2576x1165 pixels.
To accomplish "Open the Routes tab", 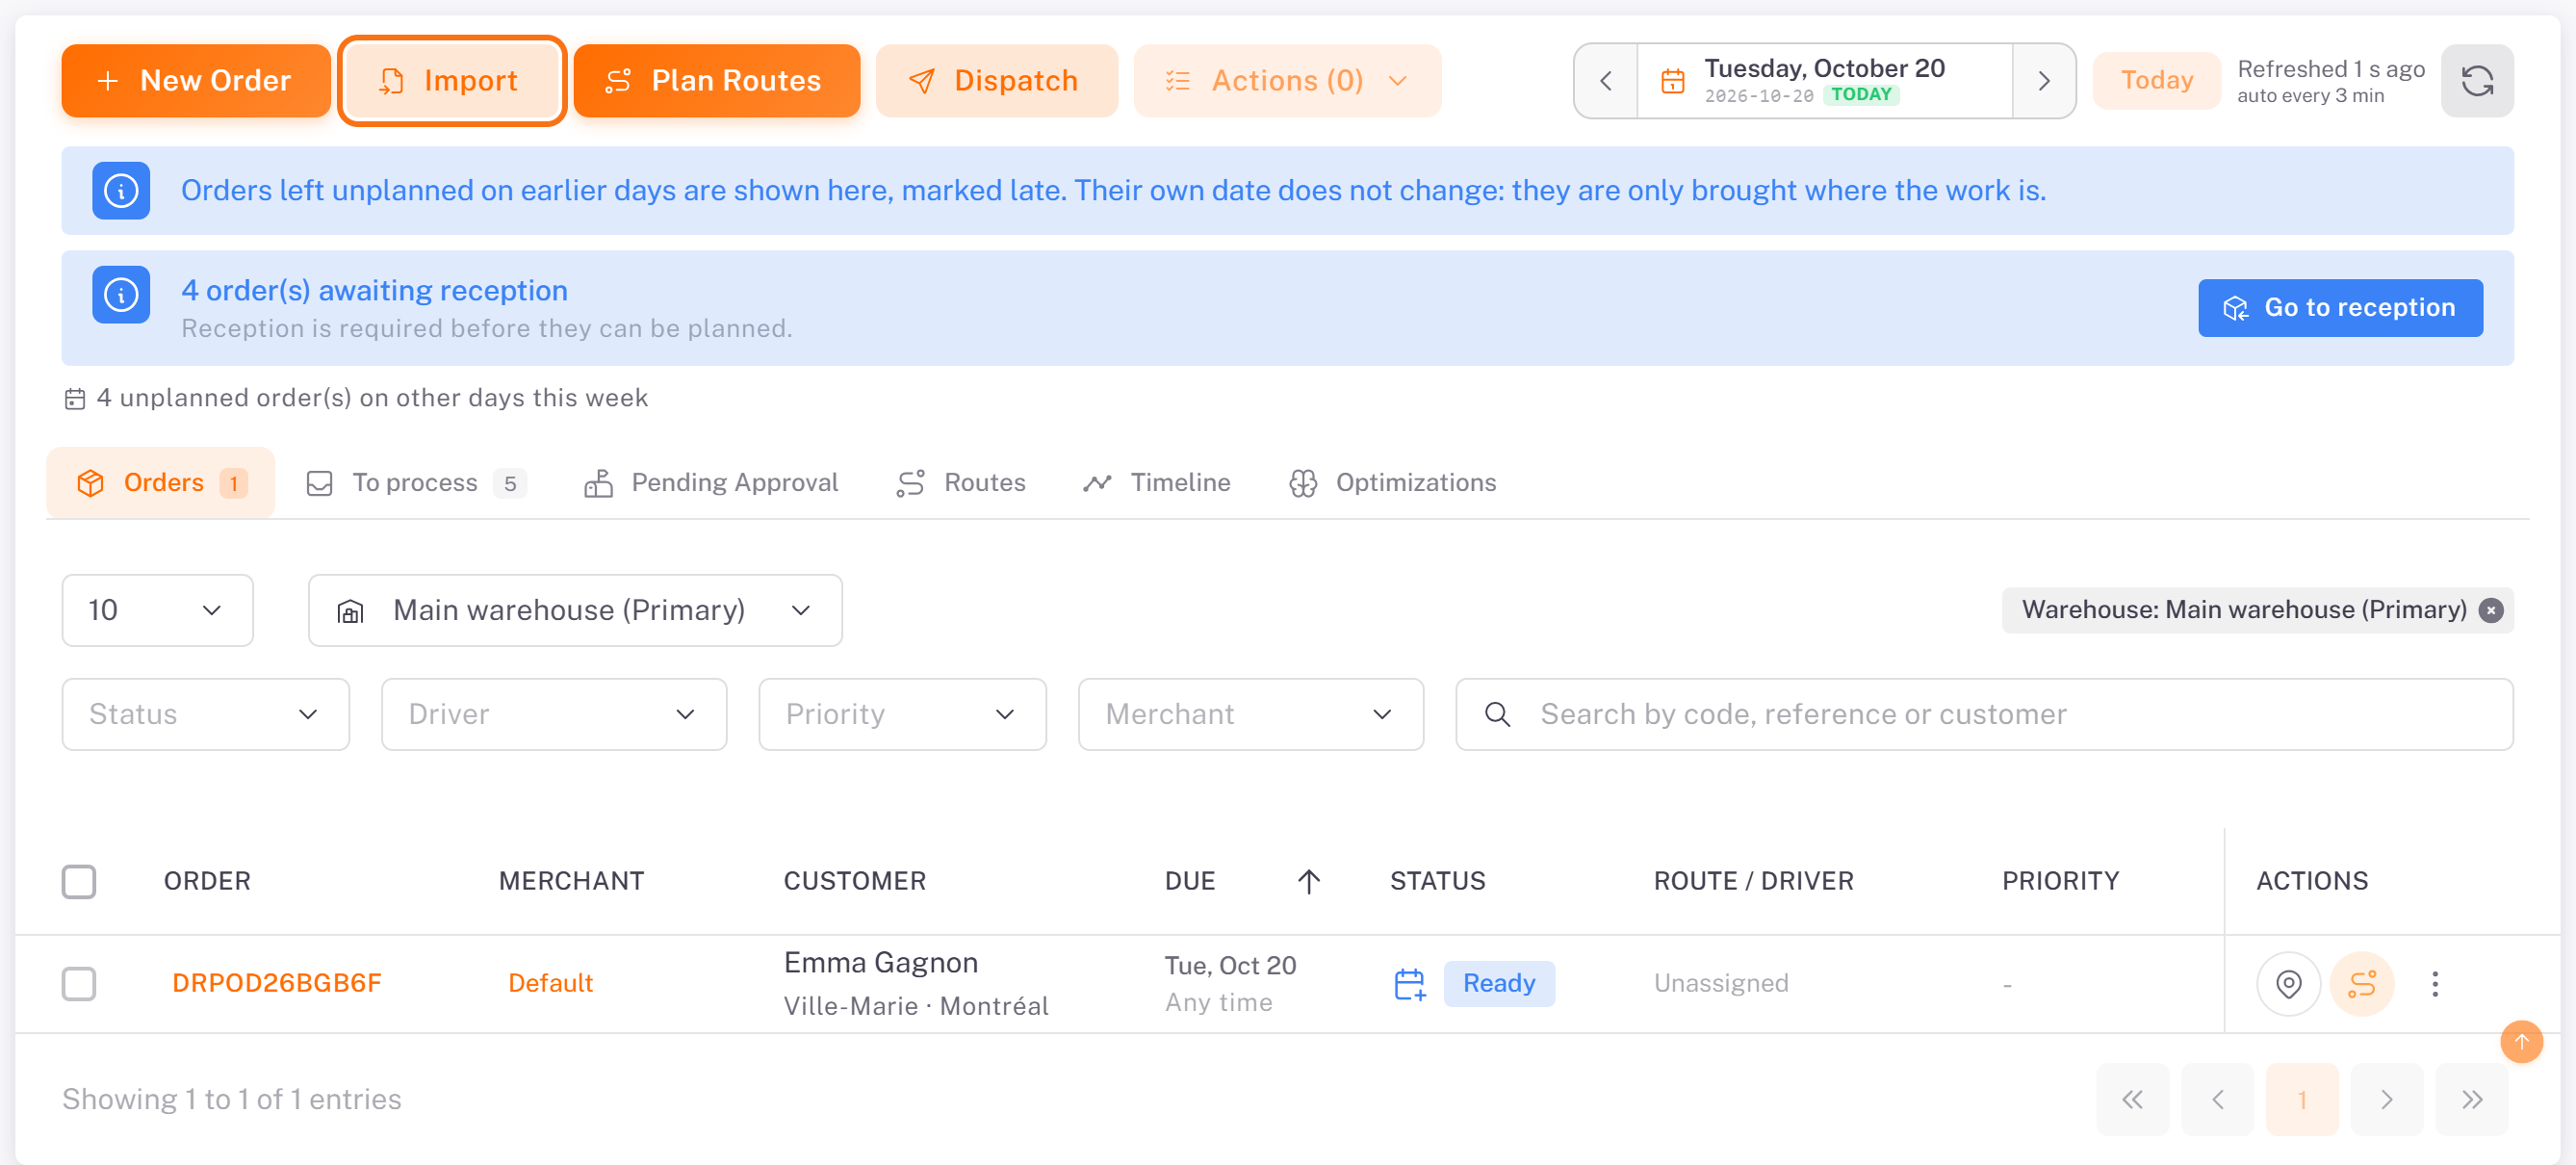I will pyautogui.click(x=961, y=483).
